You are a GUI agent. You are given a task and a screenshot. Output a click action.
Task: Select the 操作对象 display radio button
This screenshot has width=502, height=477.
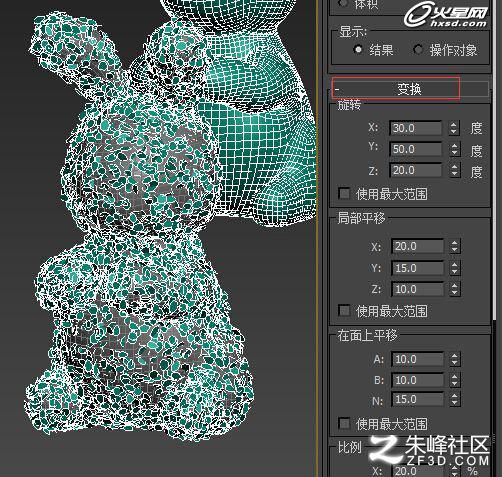418,50
